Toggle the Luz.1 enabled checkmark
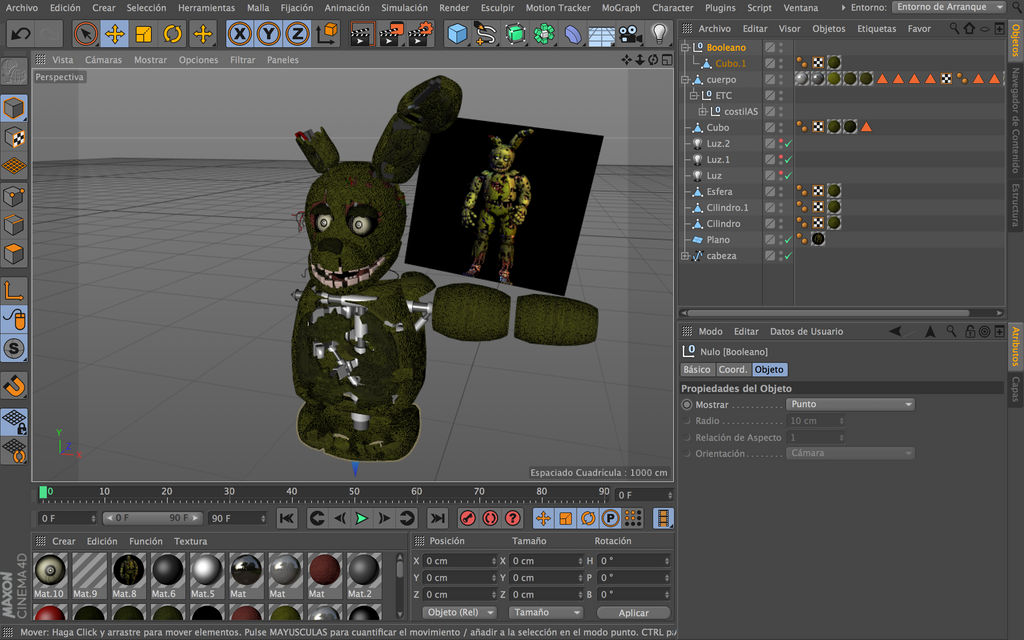Screen dimensions: 1024x640 tap(788, 159)
